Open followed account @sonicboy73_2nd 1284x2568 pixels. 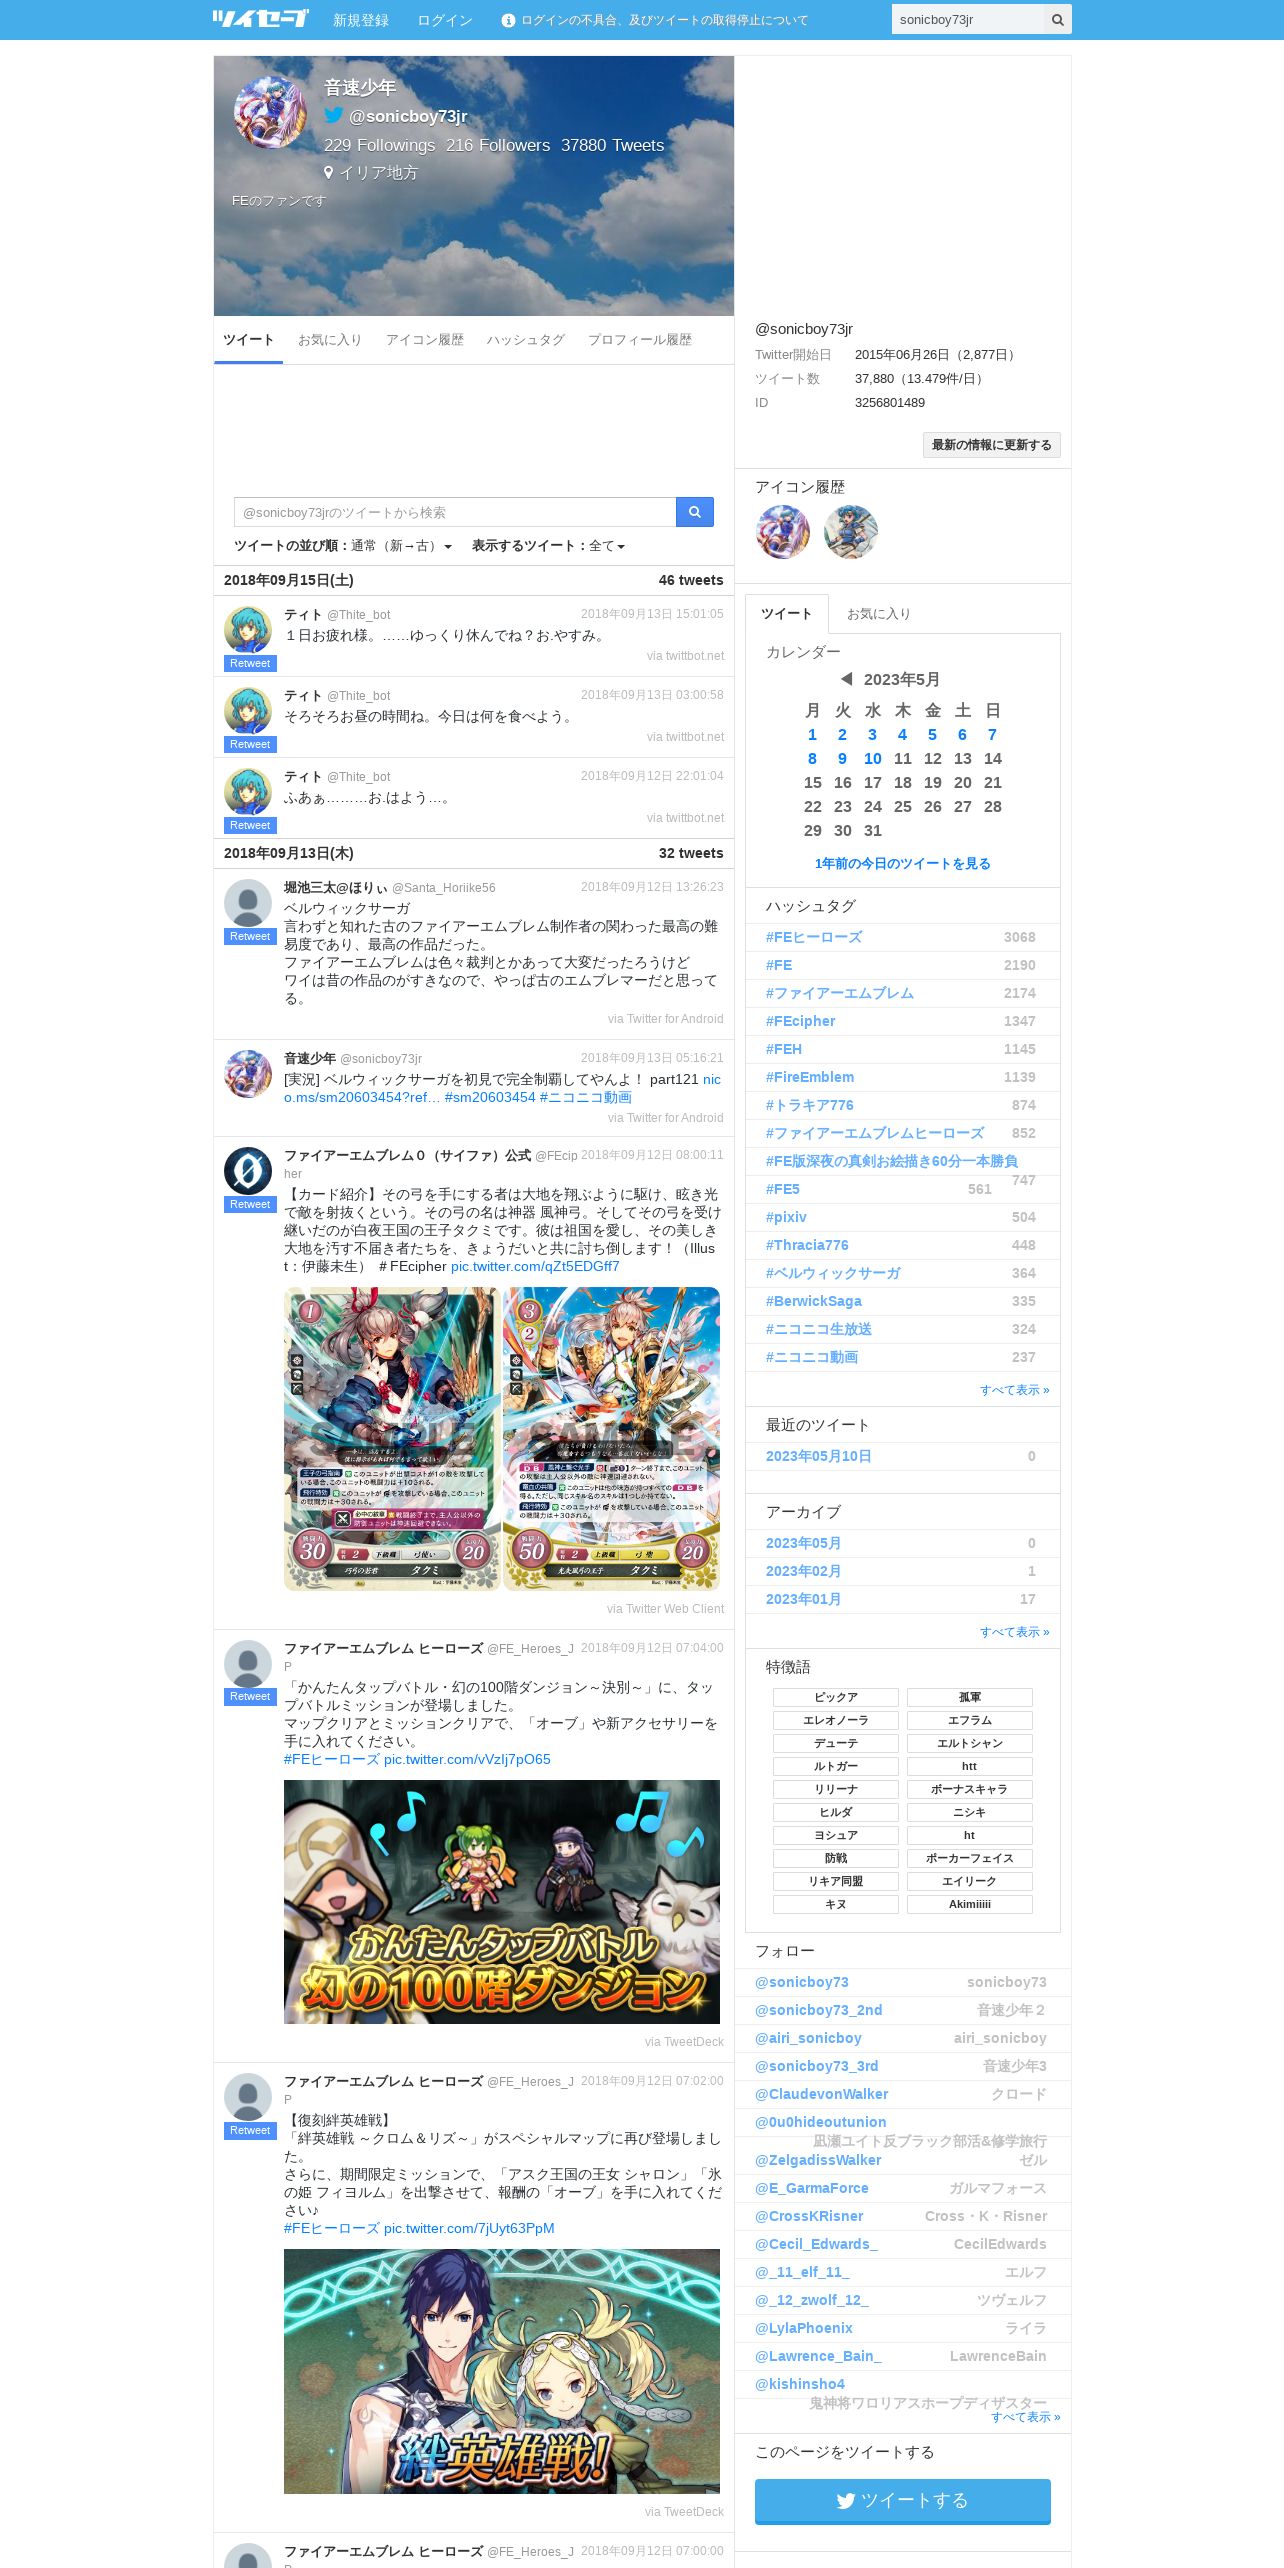pyautogui.click(x=819, y=2010)
